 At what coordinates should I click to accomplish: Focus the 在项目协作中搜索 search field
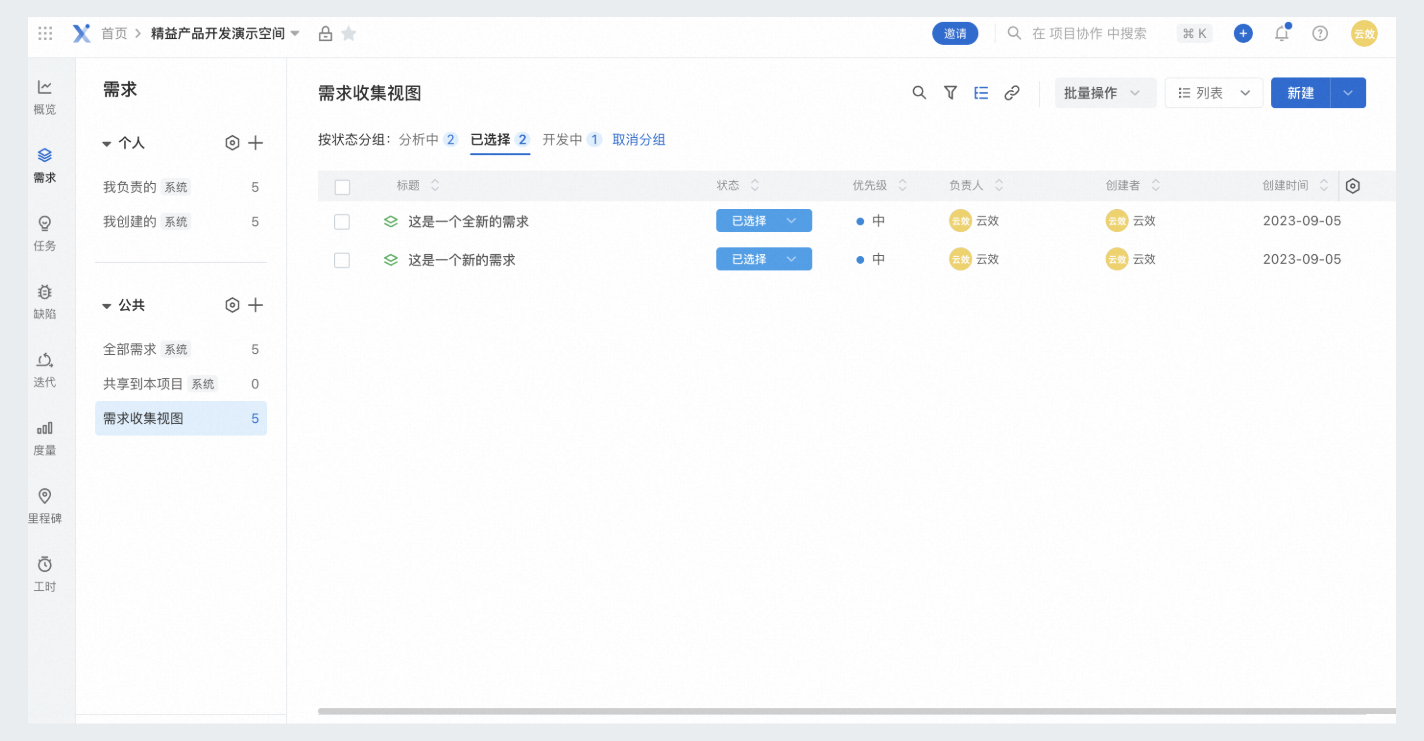tap(1088, 33)
